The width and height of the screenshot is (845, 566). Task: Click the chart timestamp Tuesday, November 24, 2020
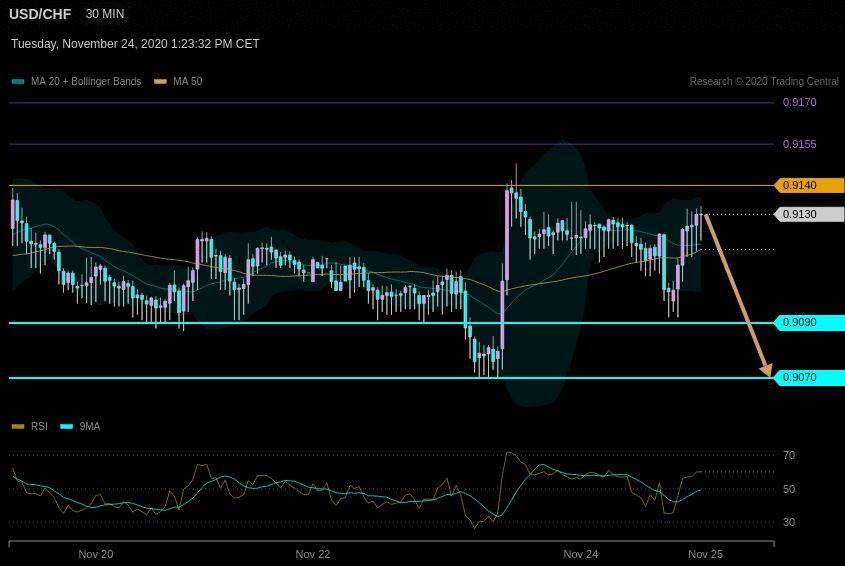point(135,44)
